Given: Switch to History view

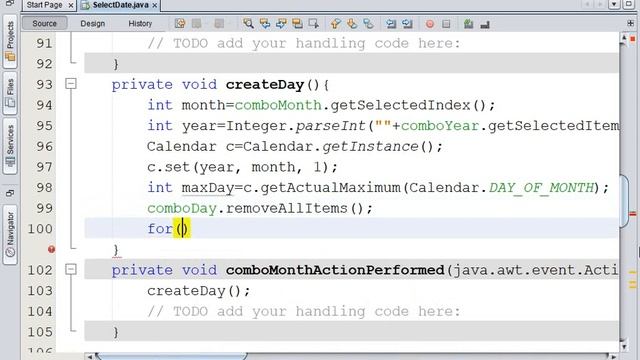Looking at the screenshot, I should [140, 23].
